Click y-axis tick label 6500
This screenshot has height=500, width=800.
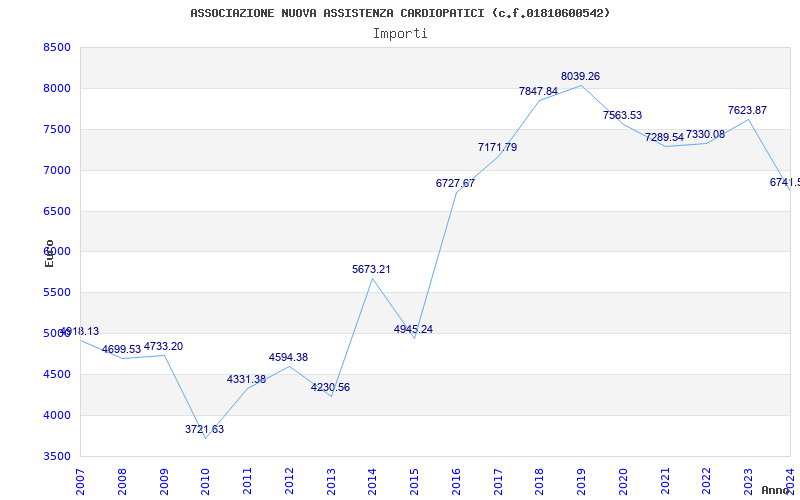click(x=57, y=211)
